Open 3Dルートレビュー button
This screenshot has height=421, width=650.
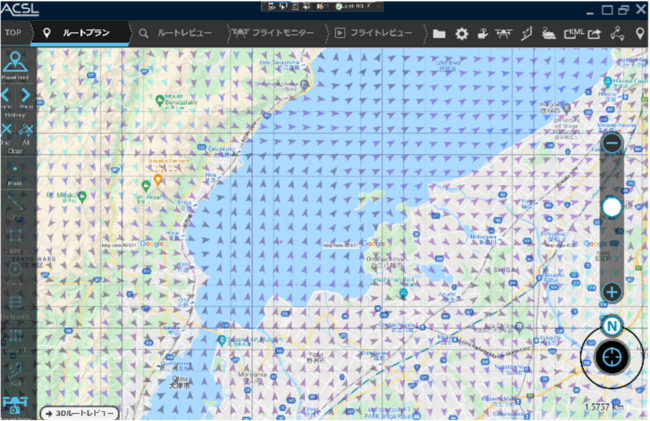coord(79,413)
